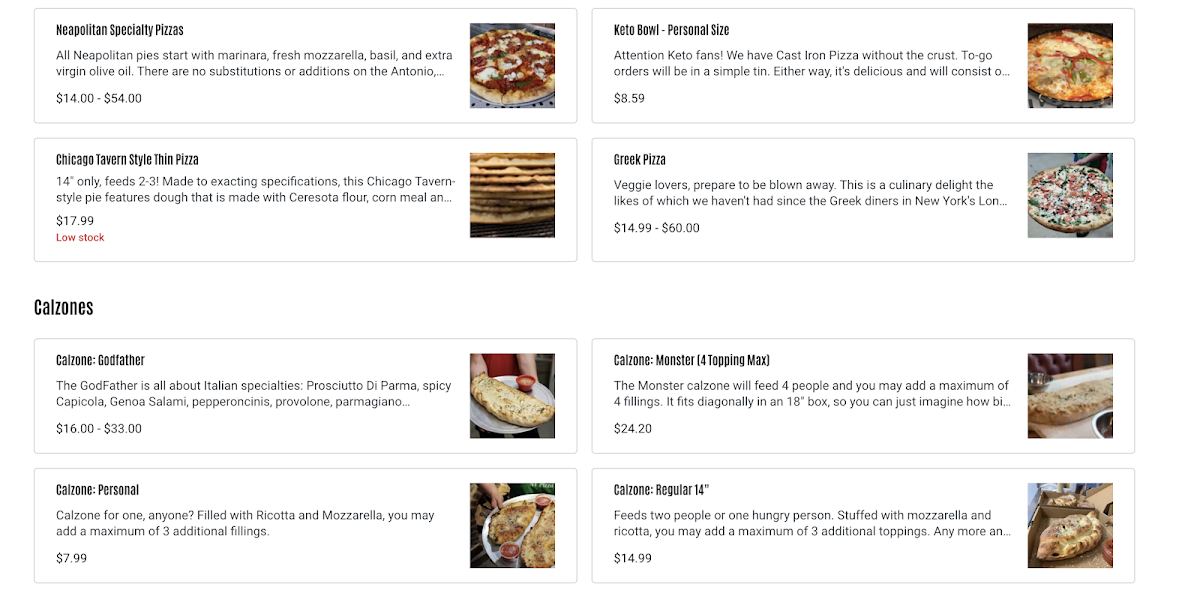Open the Calzone: Regular 14" image
1200x602 pixels.
(1070, 526)
